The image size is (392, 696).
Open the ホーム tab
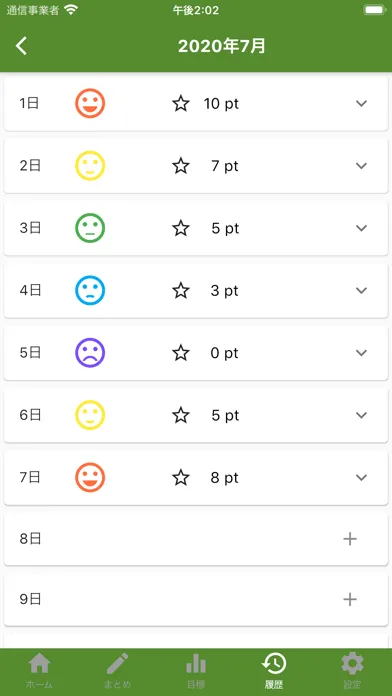point(40,671)
